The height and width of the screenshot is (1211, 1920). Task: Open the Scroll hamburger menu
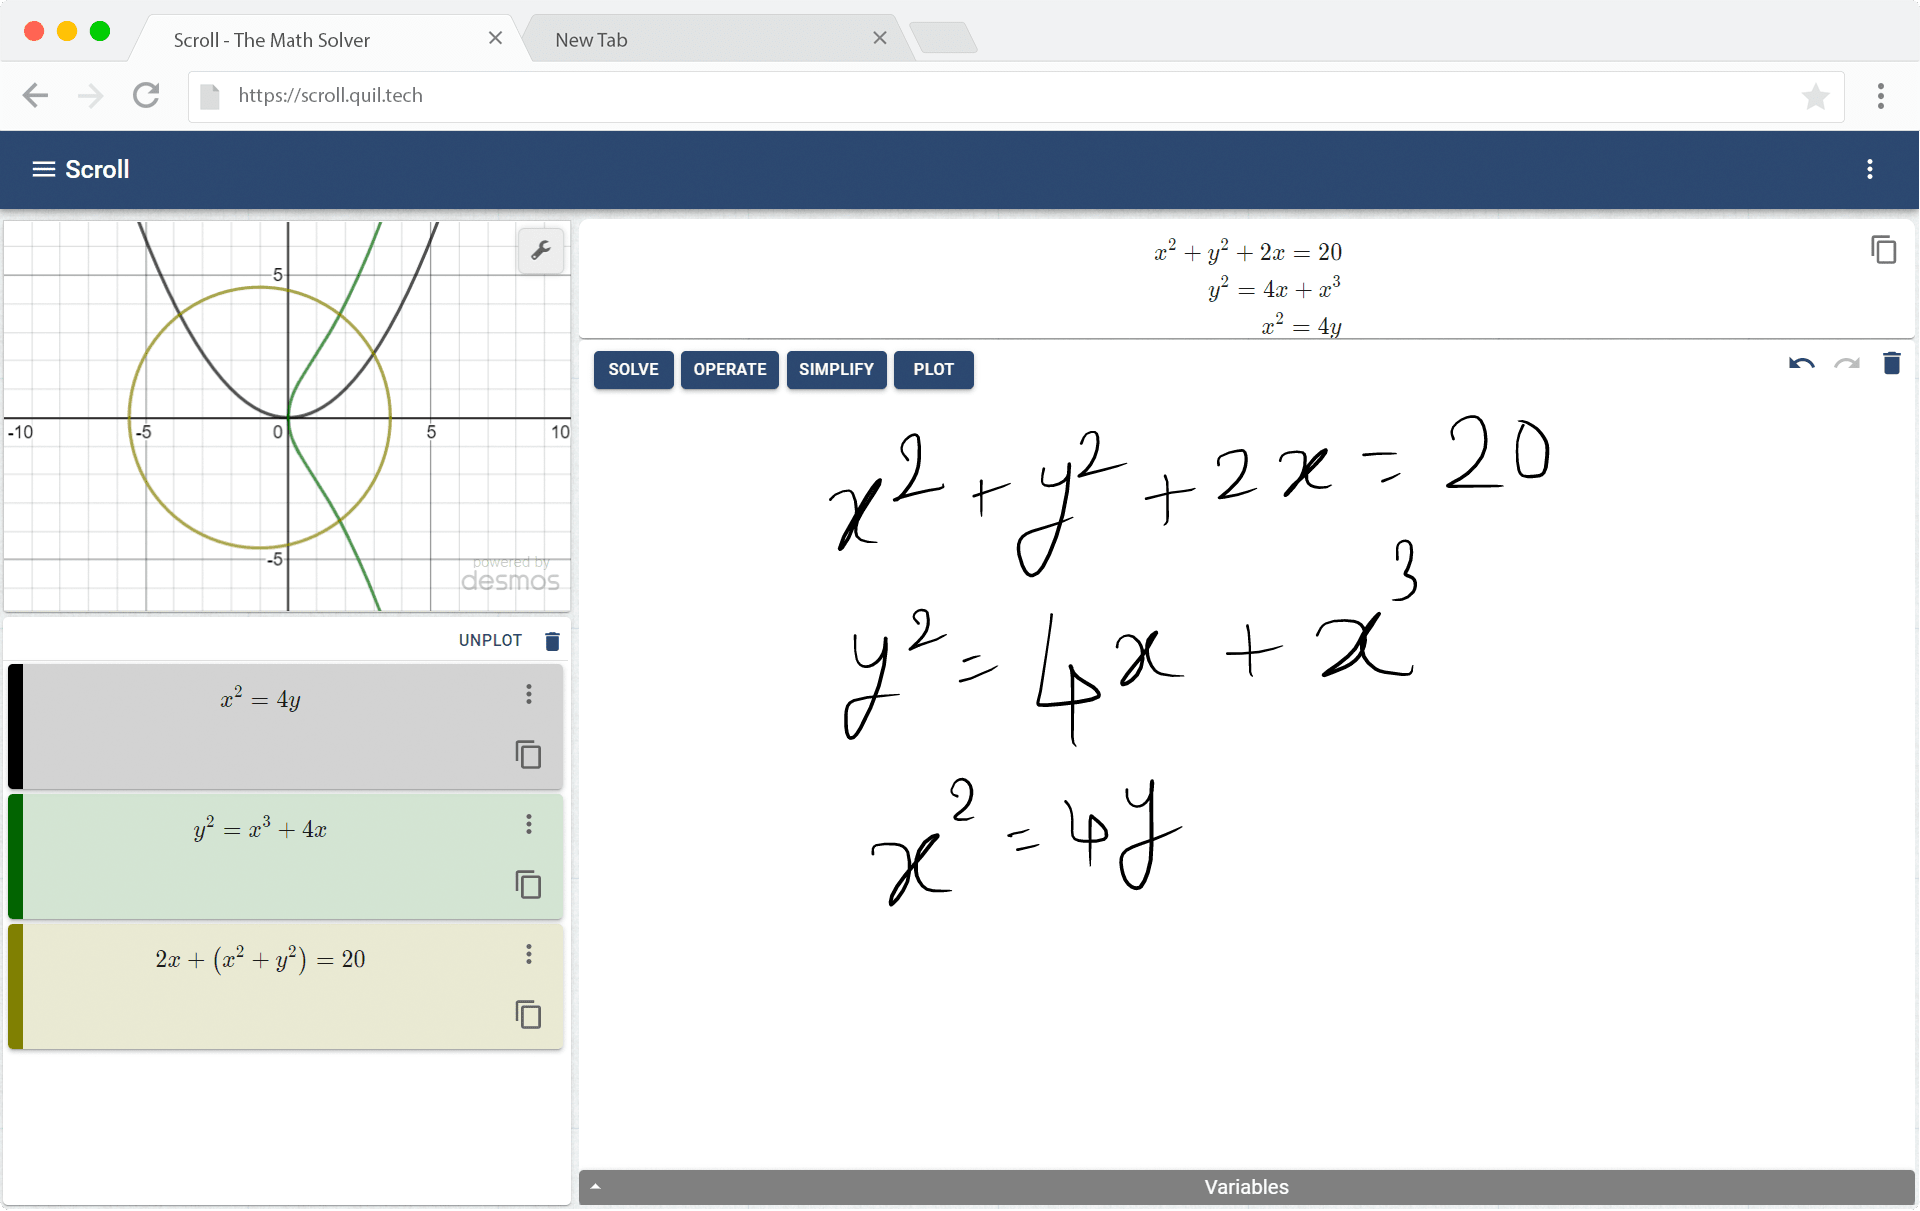click(x=43, y=169)
